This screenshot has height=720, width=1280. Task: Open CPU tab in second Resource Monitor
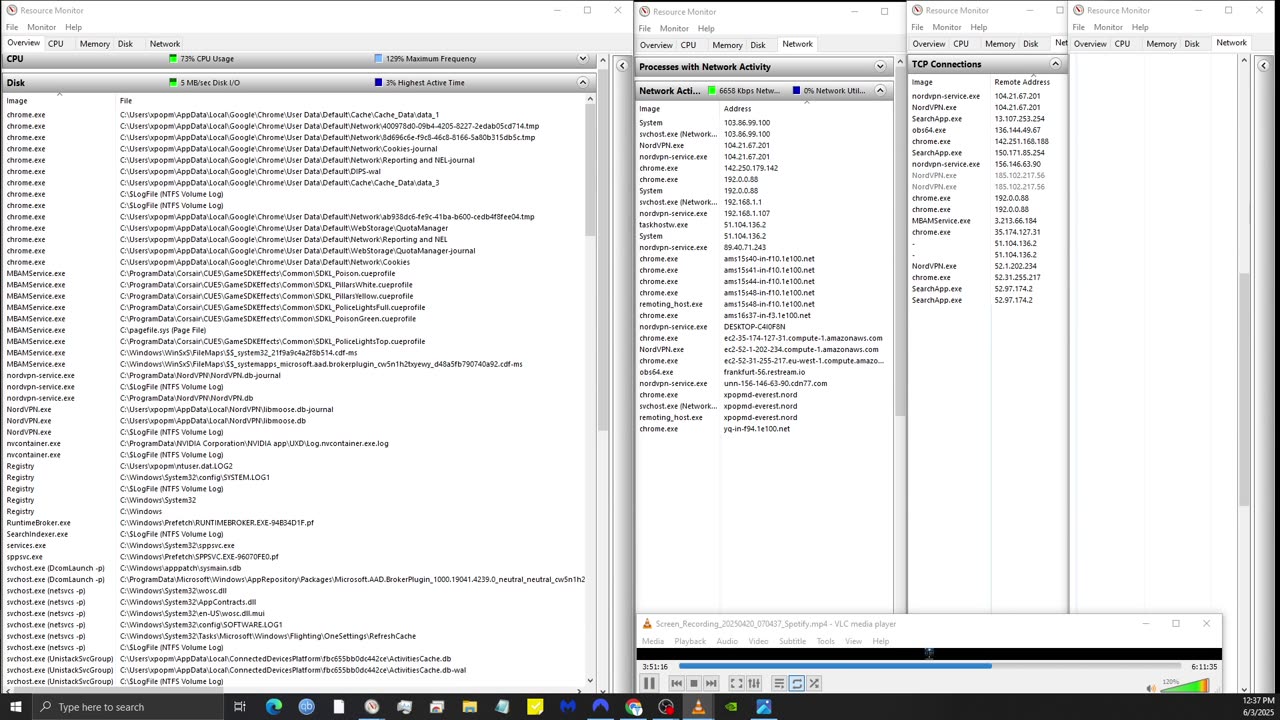point(688,45)
